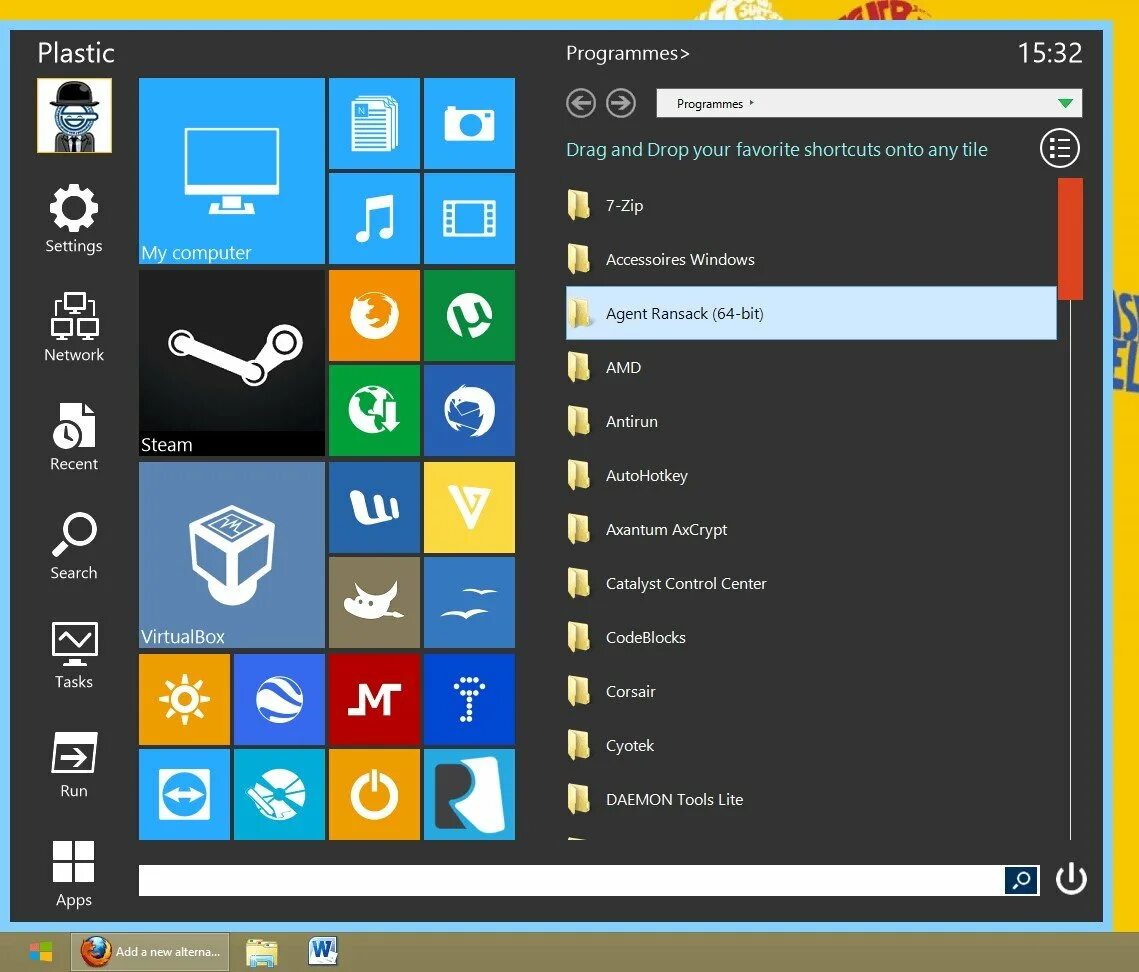This screenshot has width=1139, height=972.
Task: Click the magnifier search button
Action: 1021,880
